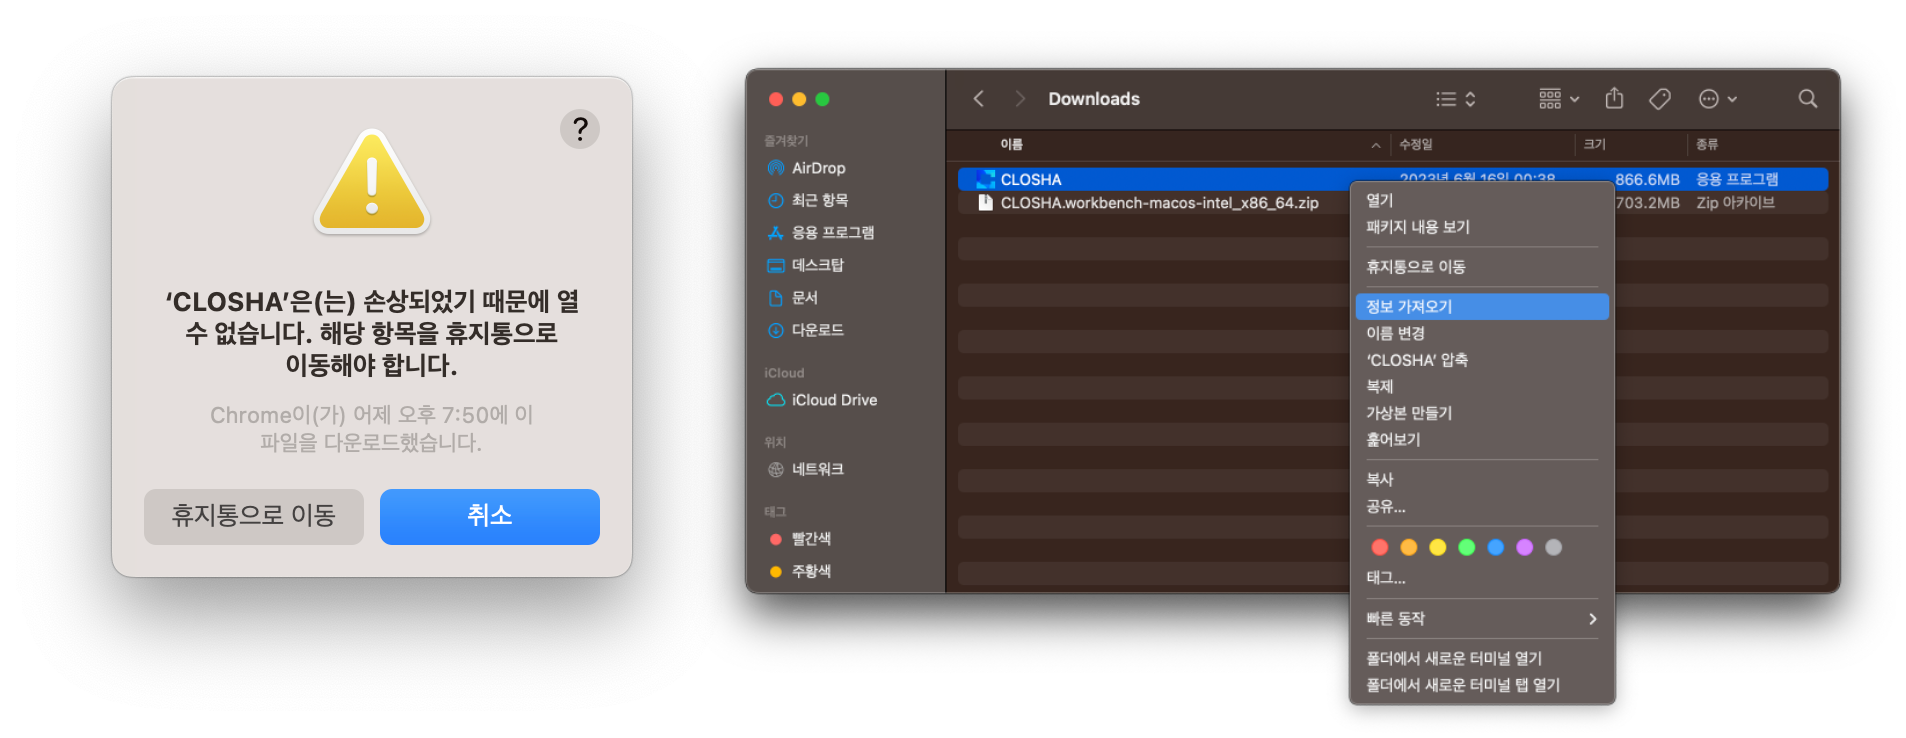Click '휴지통으로 이동' button in alert dialog
Screen dimensions: 1906x738
[254, 516]
